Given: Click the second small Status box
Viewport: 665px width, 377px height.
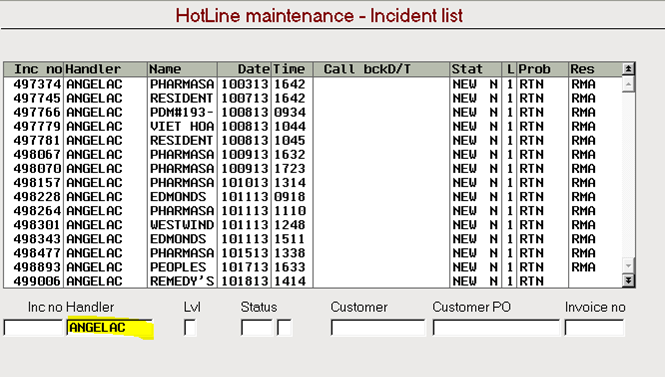Looking at the screenshot, I should 284,327.
